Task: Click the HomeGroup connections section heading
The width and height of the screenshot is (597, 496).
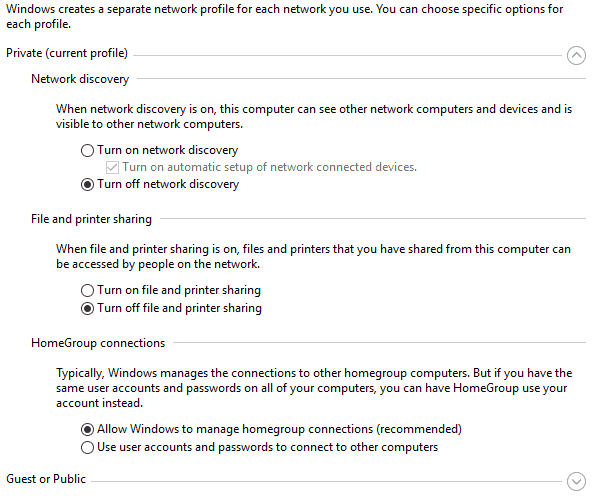Action: [98, 343]
